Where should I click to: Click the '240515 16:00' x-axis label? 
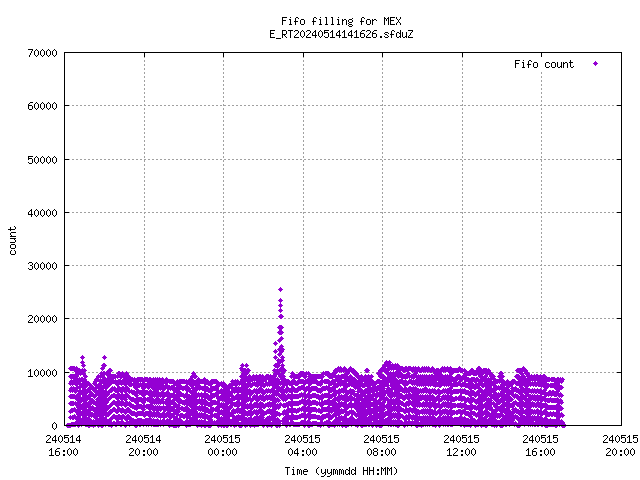click(541, 446)
